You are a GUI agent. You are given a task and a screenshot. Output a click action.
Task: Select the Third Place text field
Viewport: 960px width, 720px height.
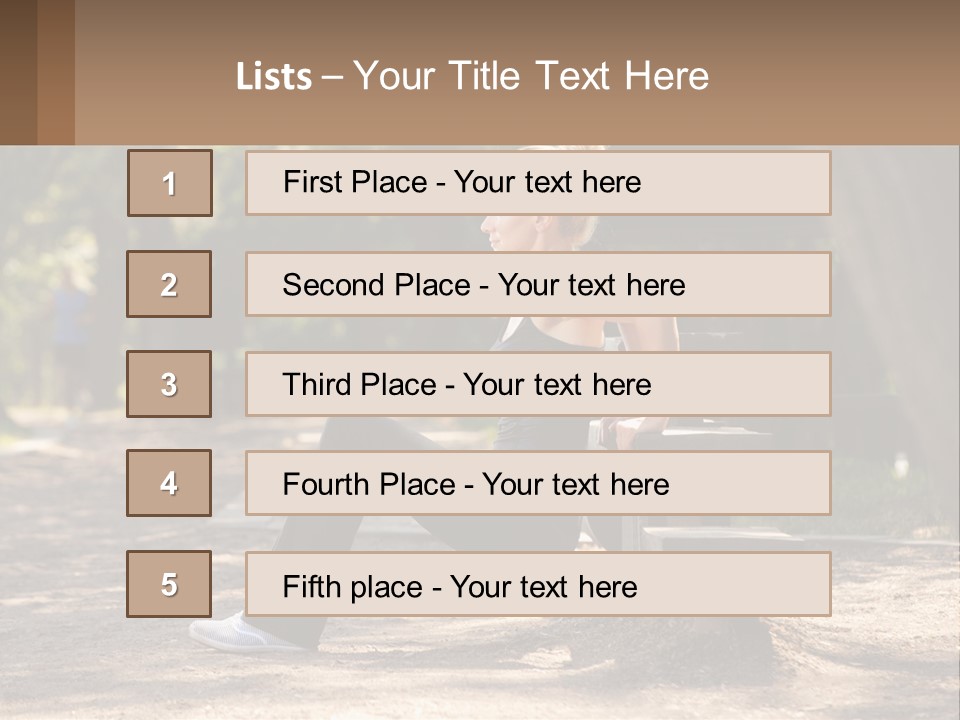(x=538, y=384)
